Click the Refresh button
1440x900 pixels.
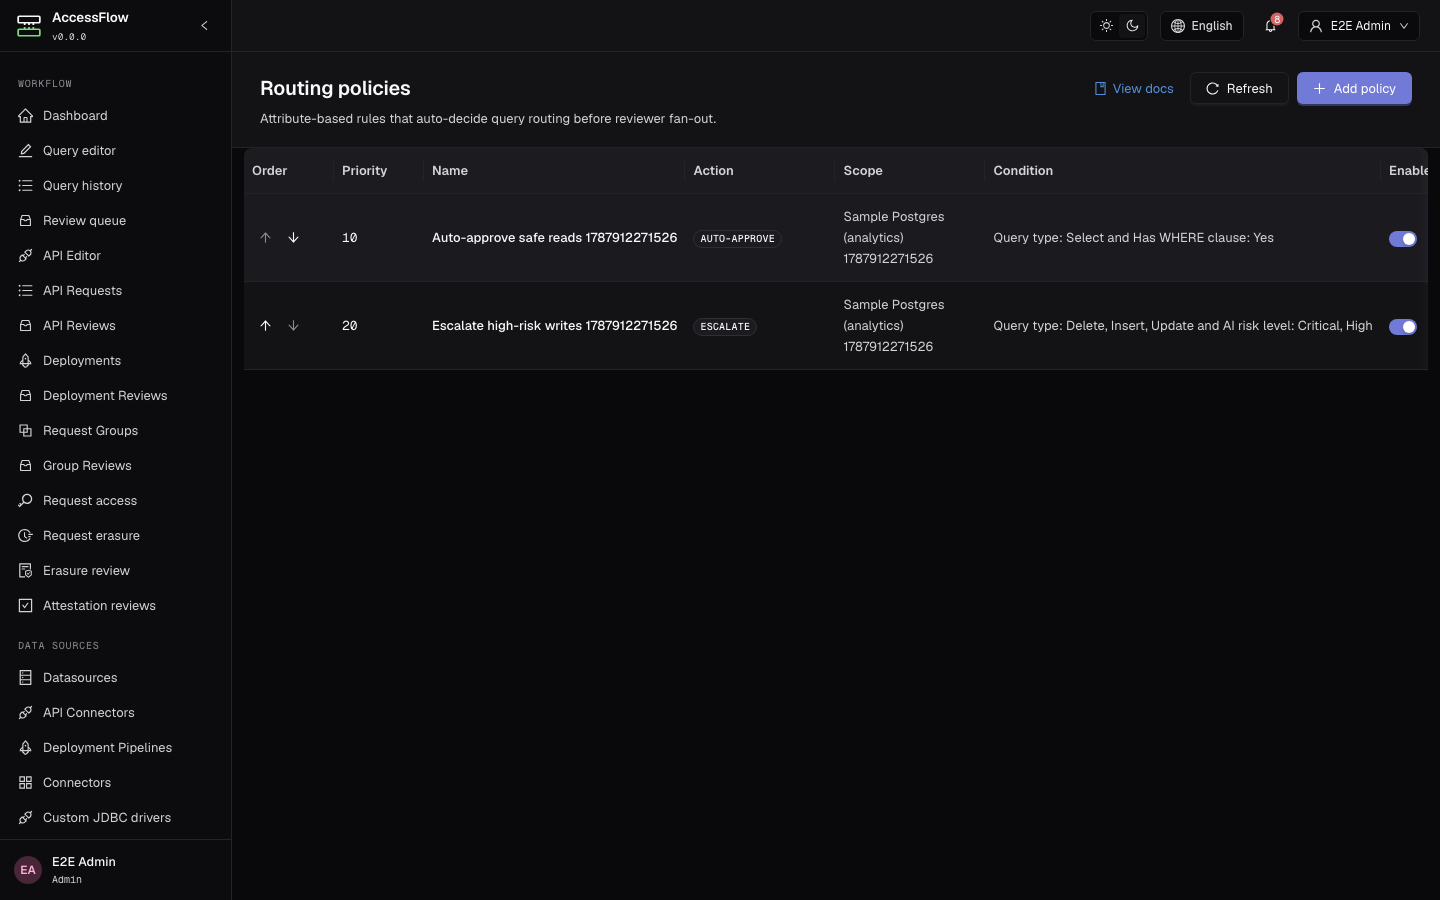1239,88
